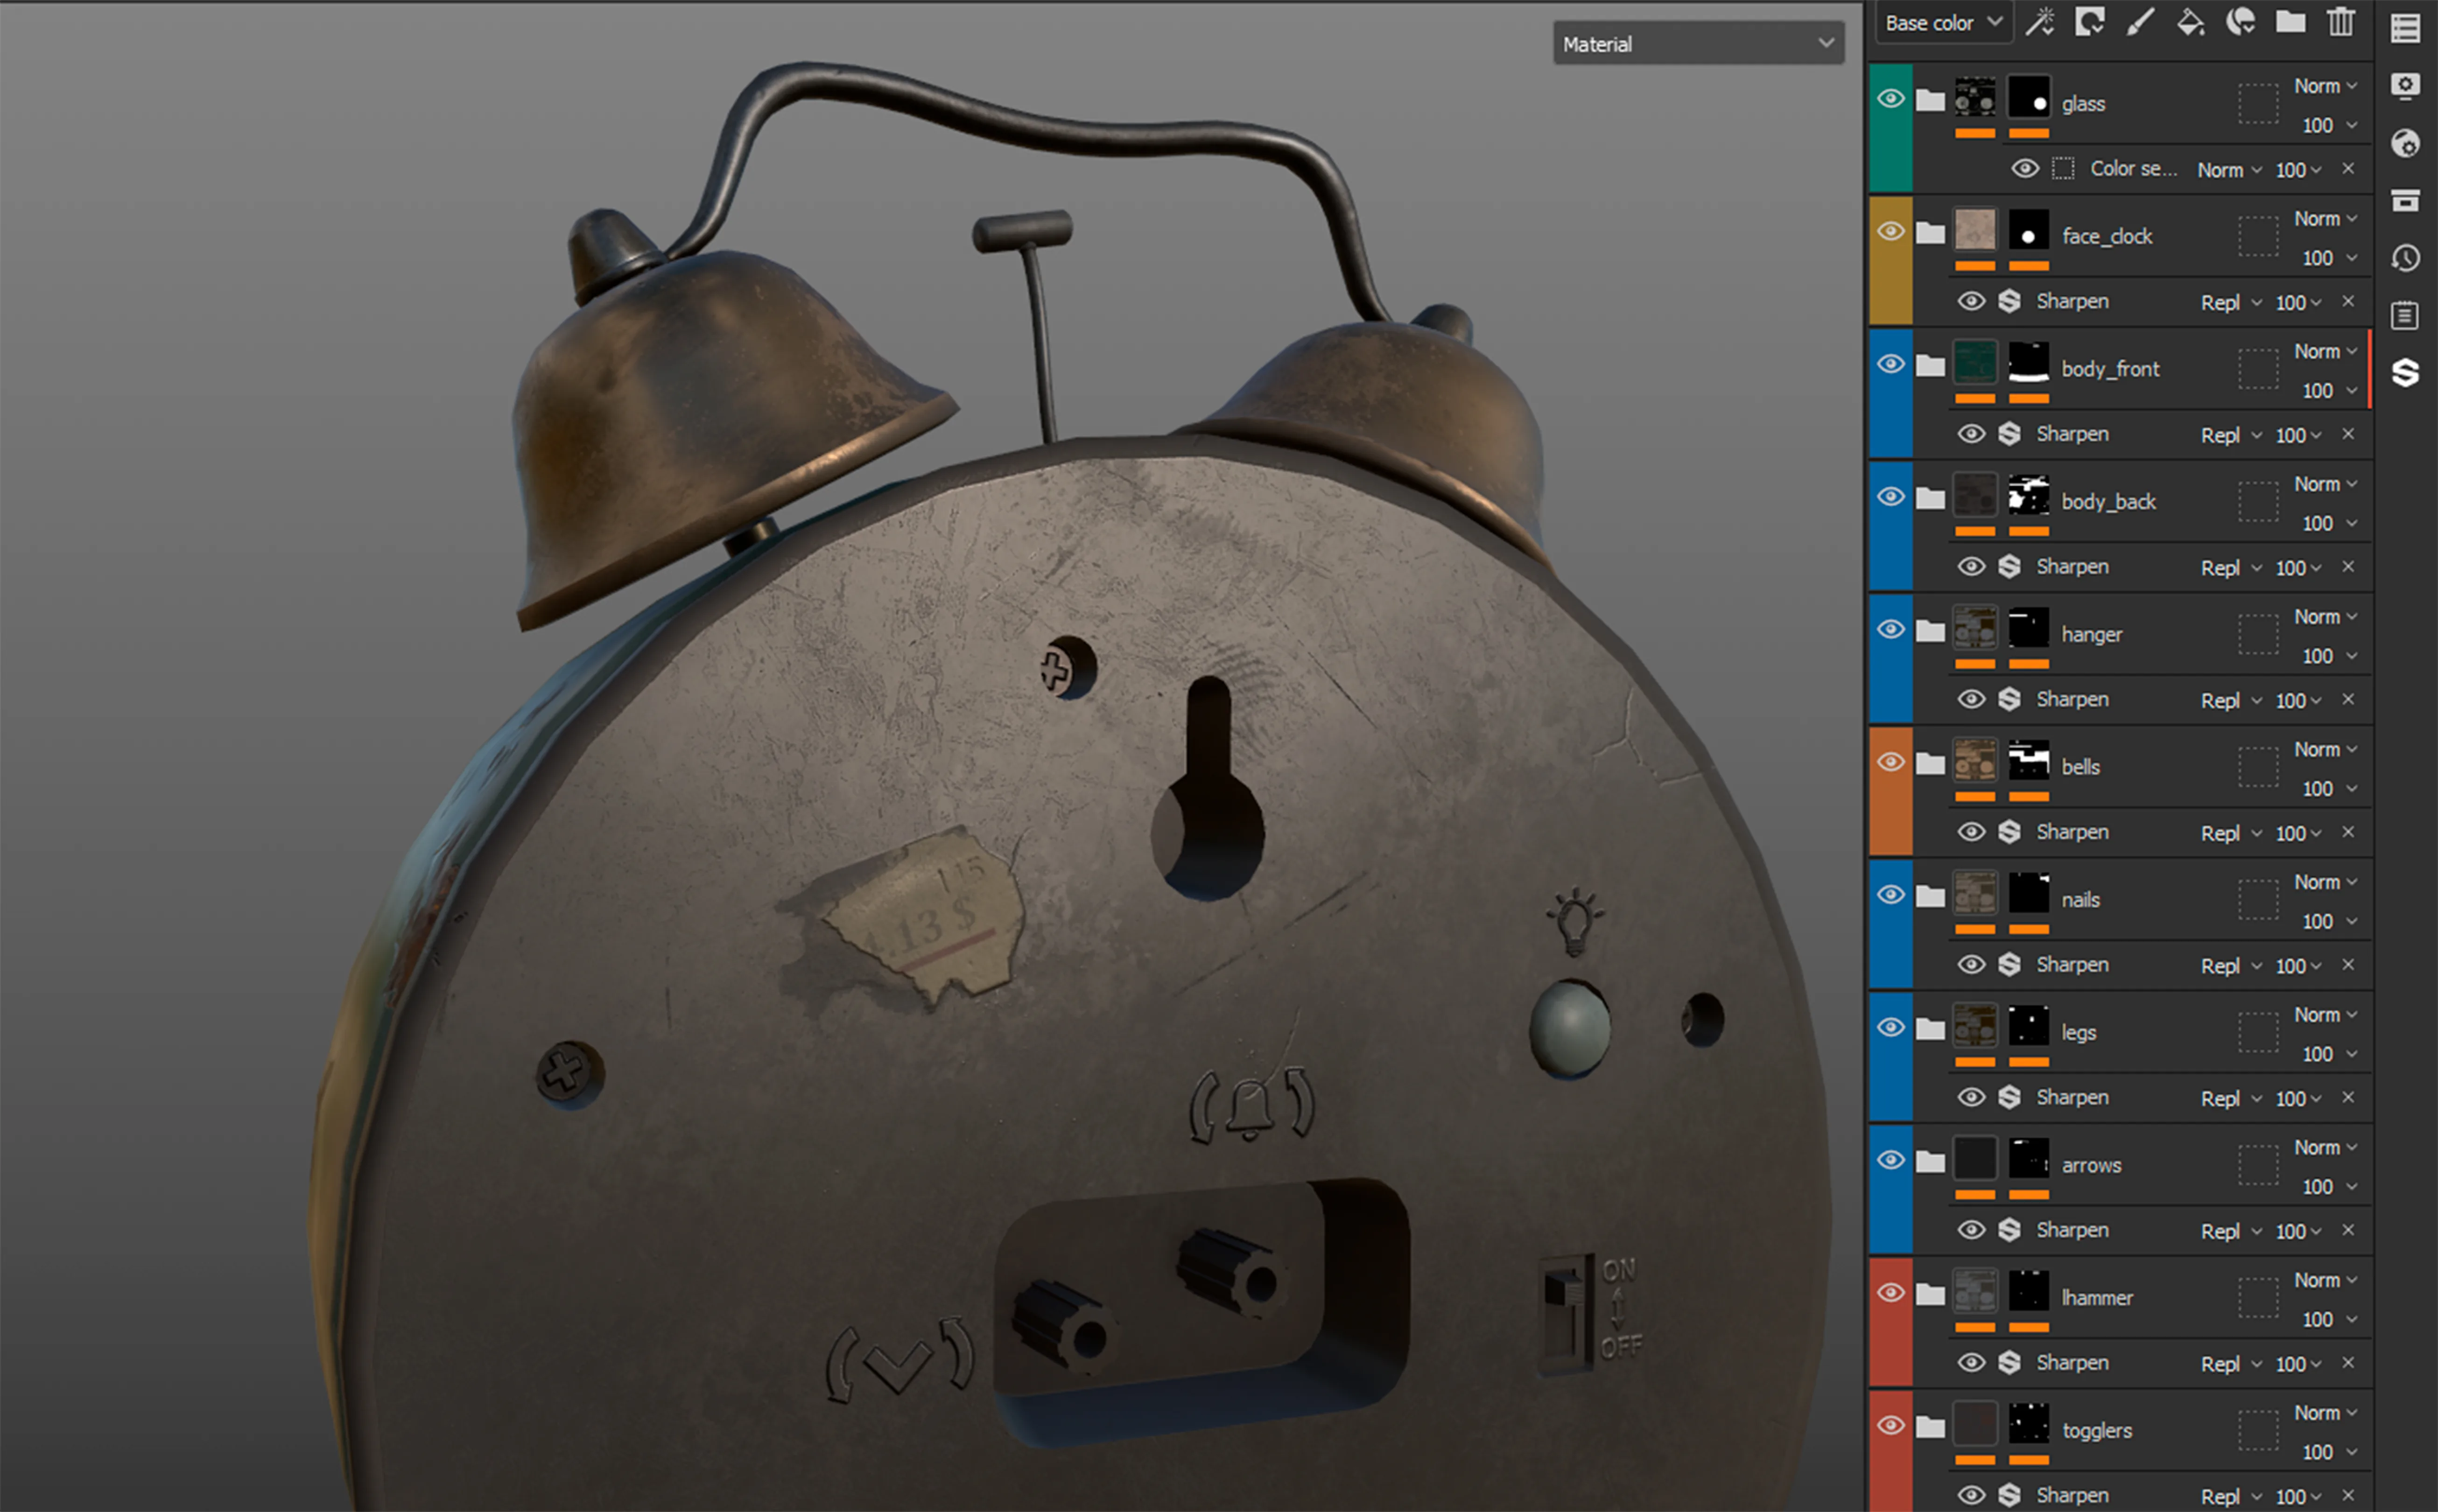Add a fill layer with the bucket icon
Viewport: 2438px width, 1512px height.
[2190, 22]
